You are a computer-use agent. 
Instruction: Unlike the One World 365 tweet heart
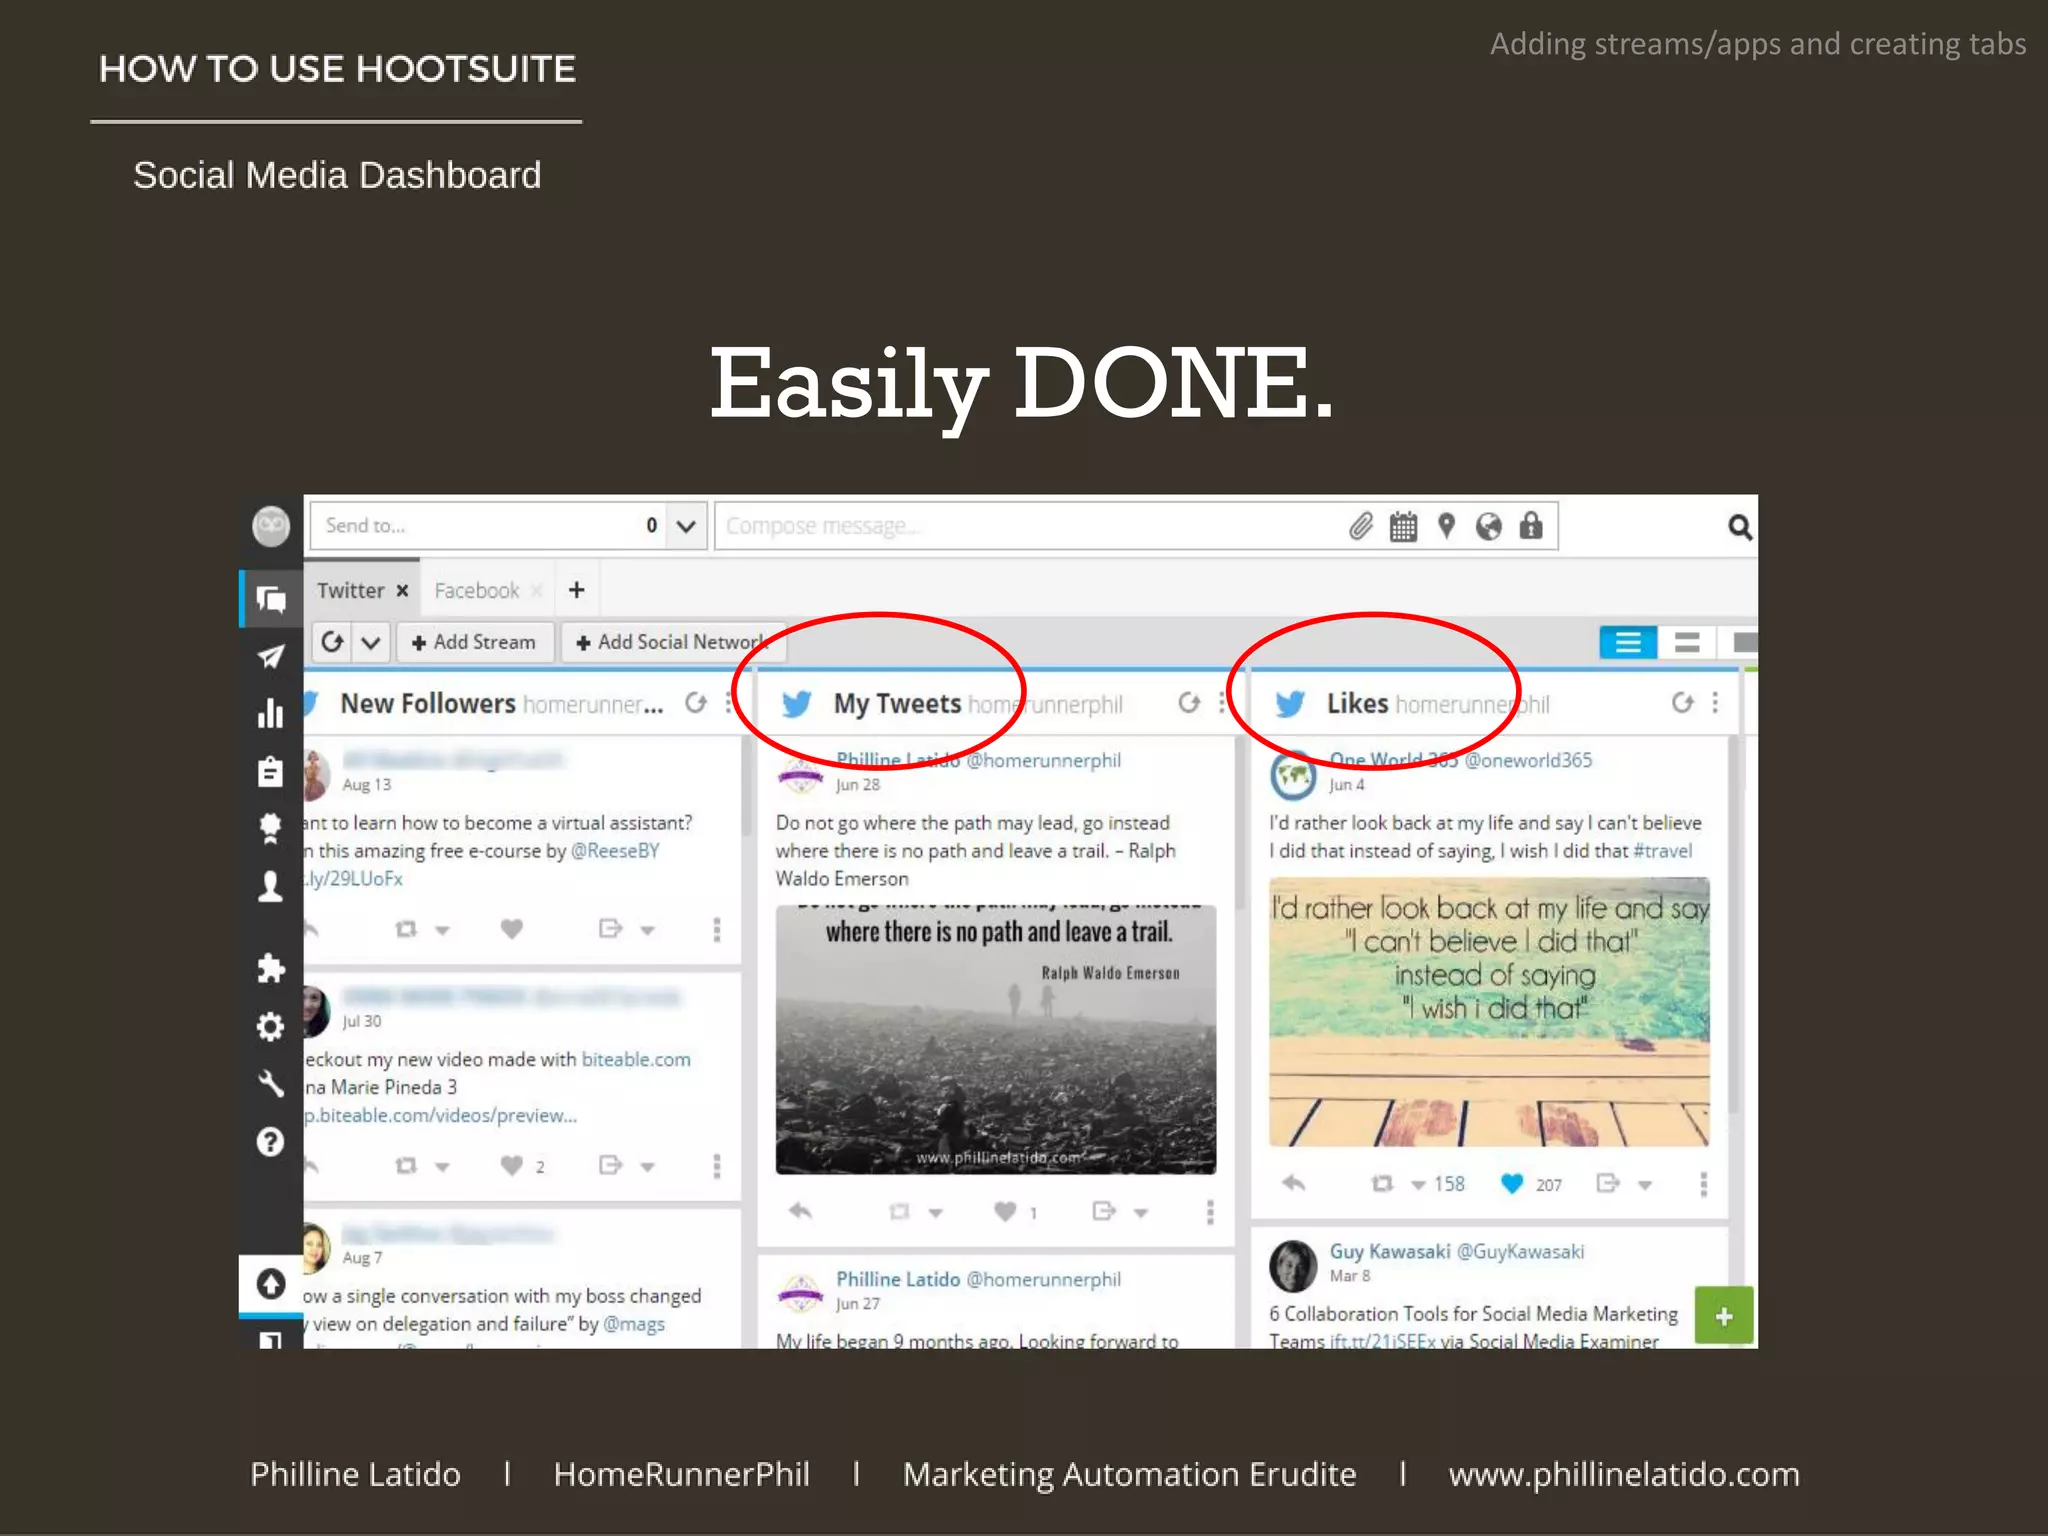point(1512,1183)
